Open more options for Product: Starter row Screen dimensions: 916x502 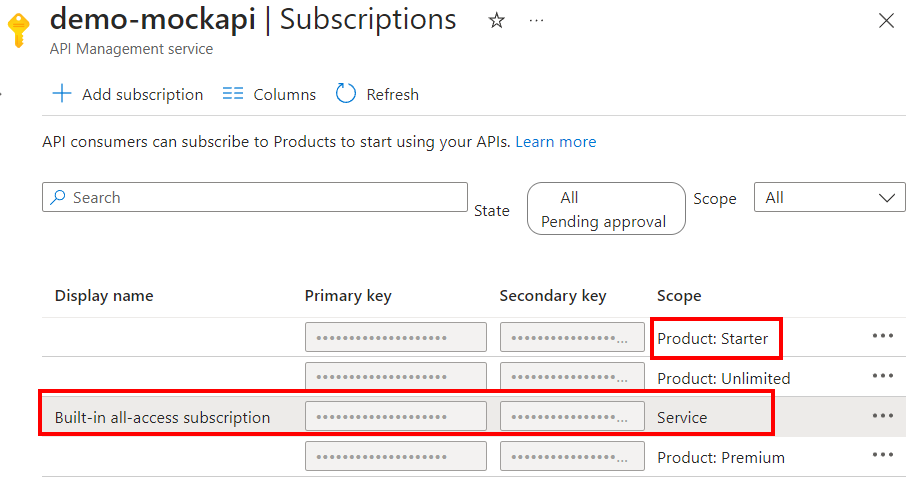point(882,336)
